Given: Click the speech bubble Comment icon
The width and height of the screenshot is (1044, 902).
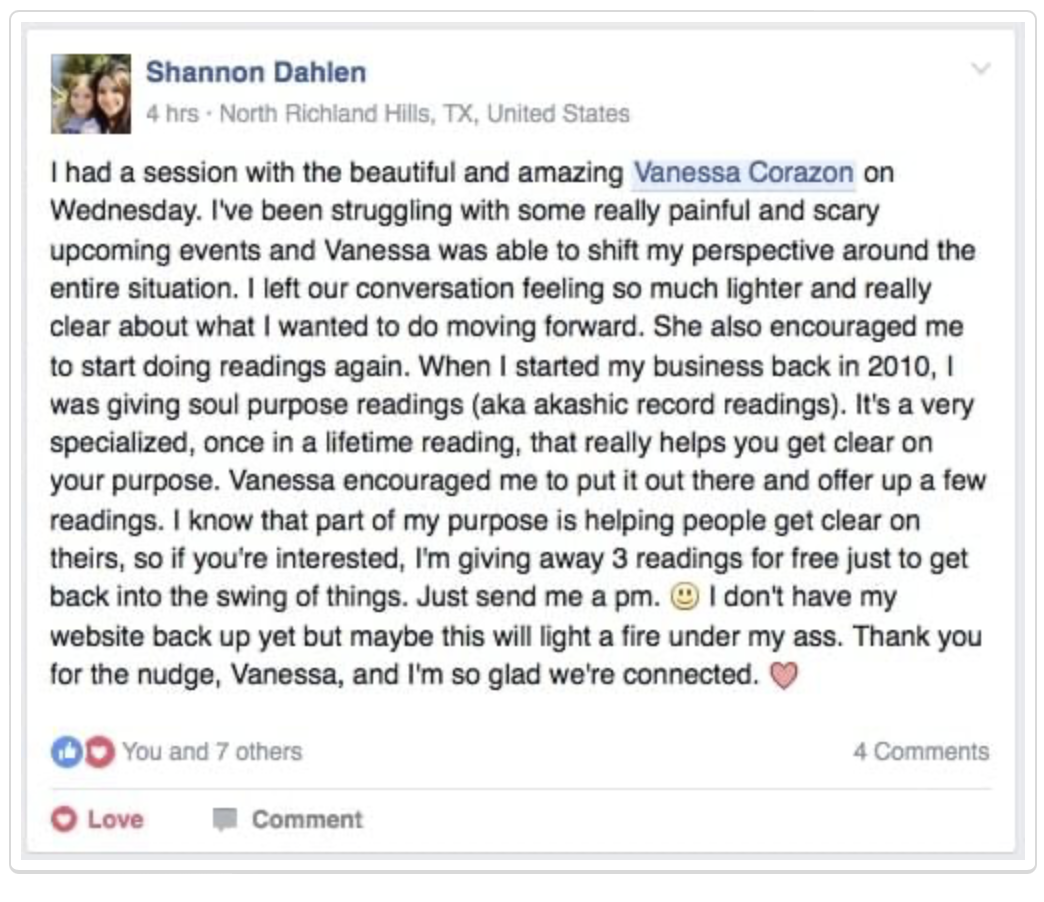Looking at the screenshot, I should [x=226, y=820].
